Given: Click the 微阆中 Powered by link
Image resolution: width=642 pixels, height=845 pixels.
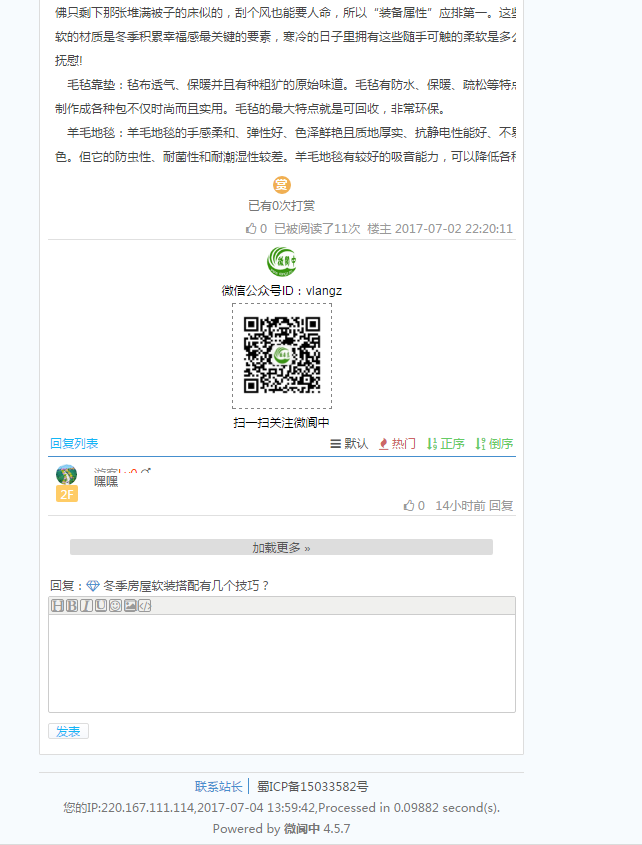Looking at the screenshot, I should coord(302,829).
